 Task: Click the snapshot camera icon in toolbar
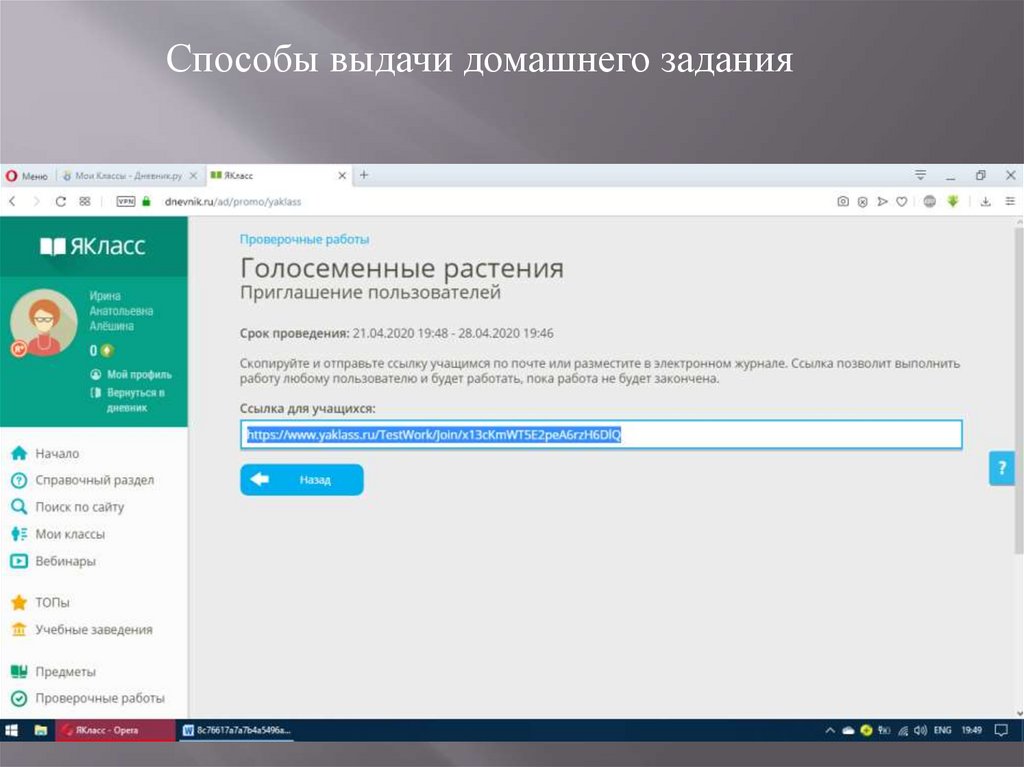coord(843,201)
